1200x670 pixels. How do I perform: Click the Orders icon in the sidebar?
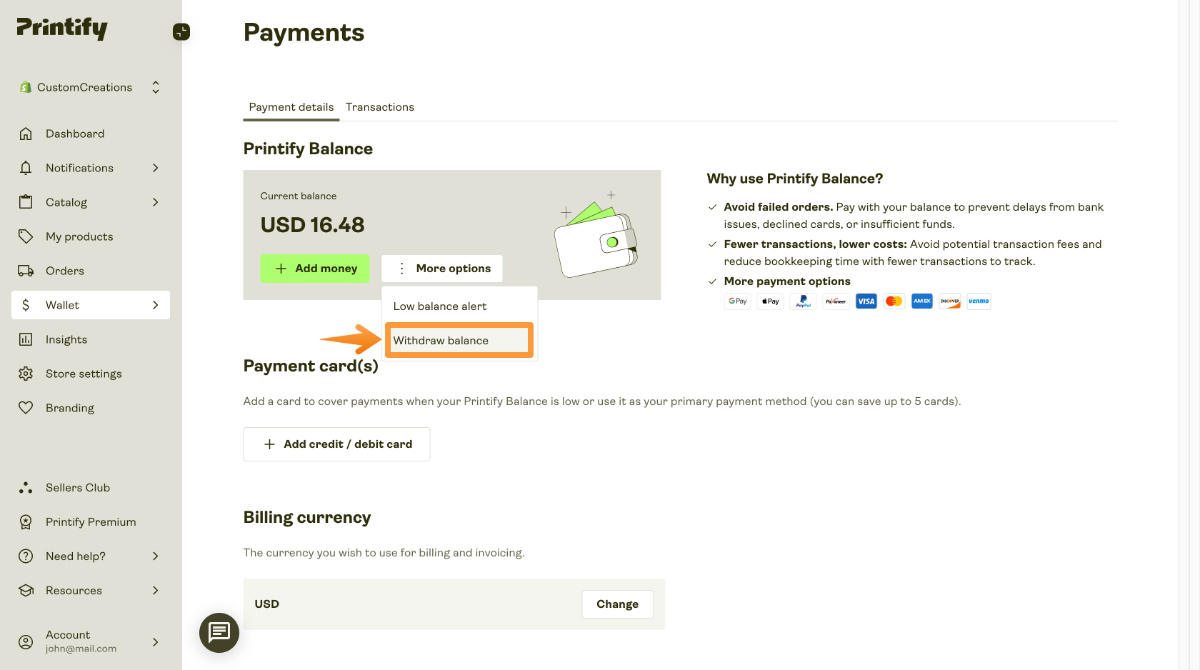(25, 270)
